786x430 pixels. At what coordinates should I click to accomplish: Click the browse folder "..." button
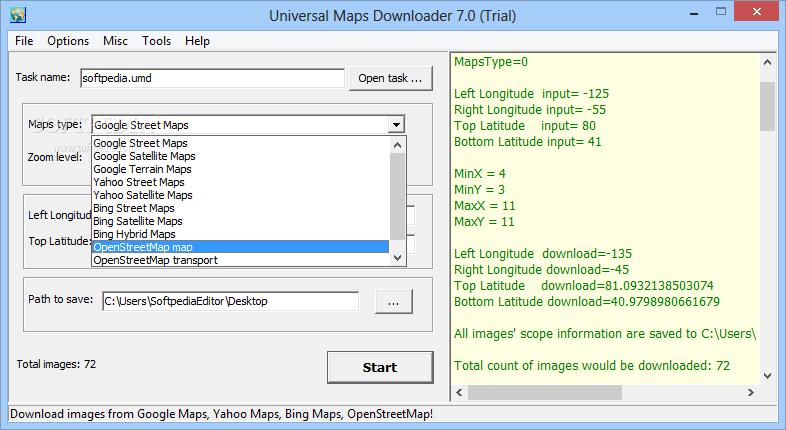394,301
